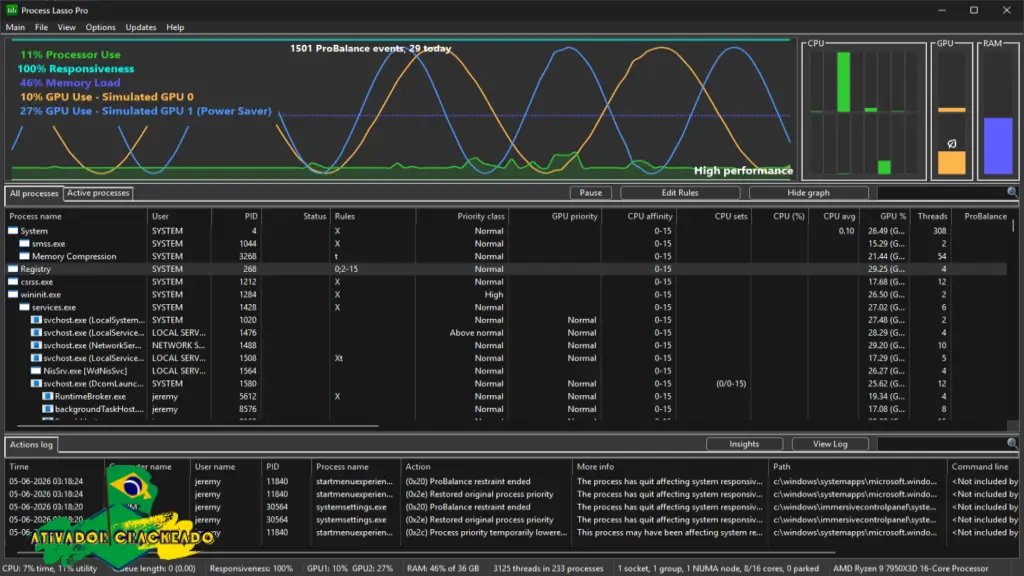Click the 0;2-15 rule for Registry
Image resolution: width=1024 pixels, height=576 pixels.
[347, 268]
